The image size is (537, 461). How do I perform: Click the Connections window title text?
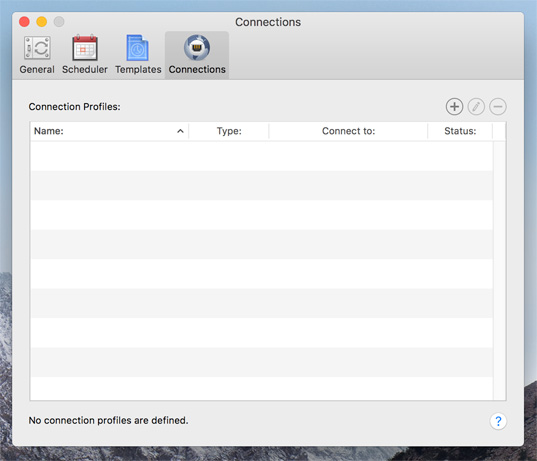pyautogui.click(x=268, y=22)
